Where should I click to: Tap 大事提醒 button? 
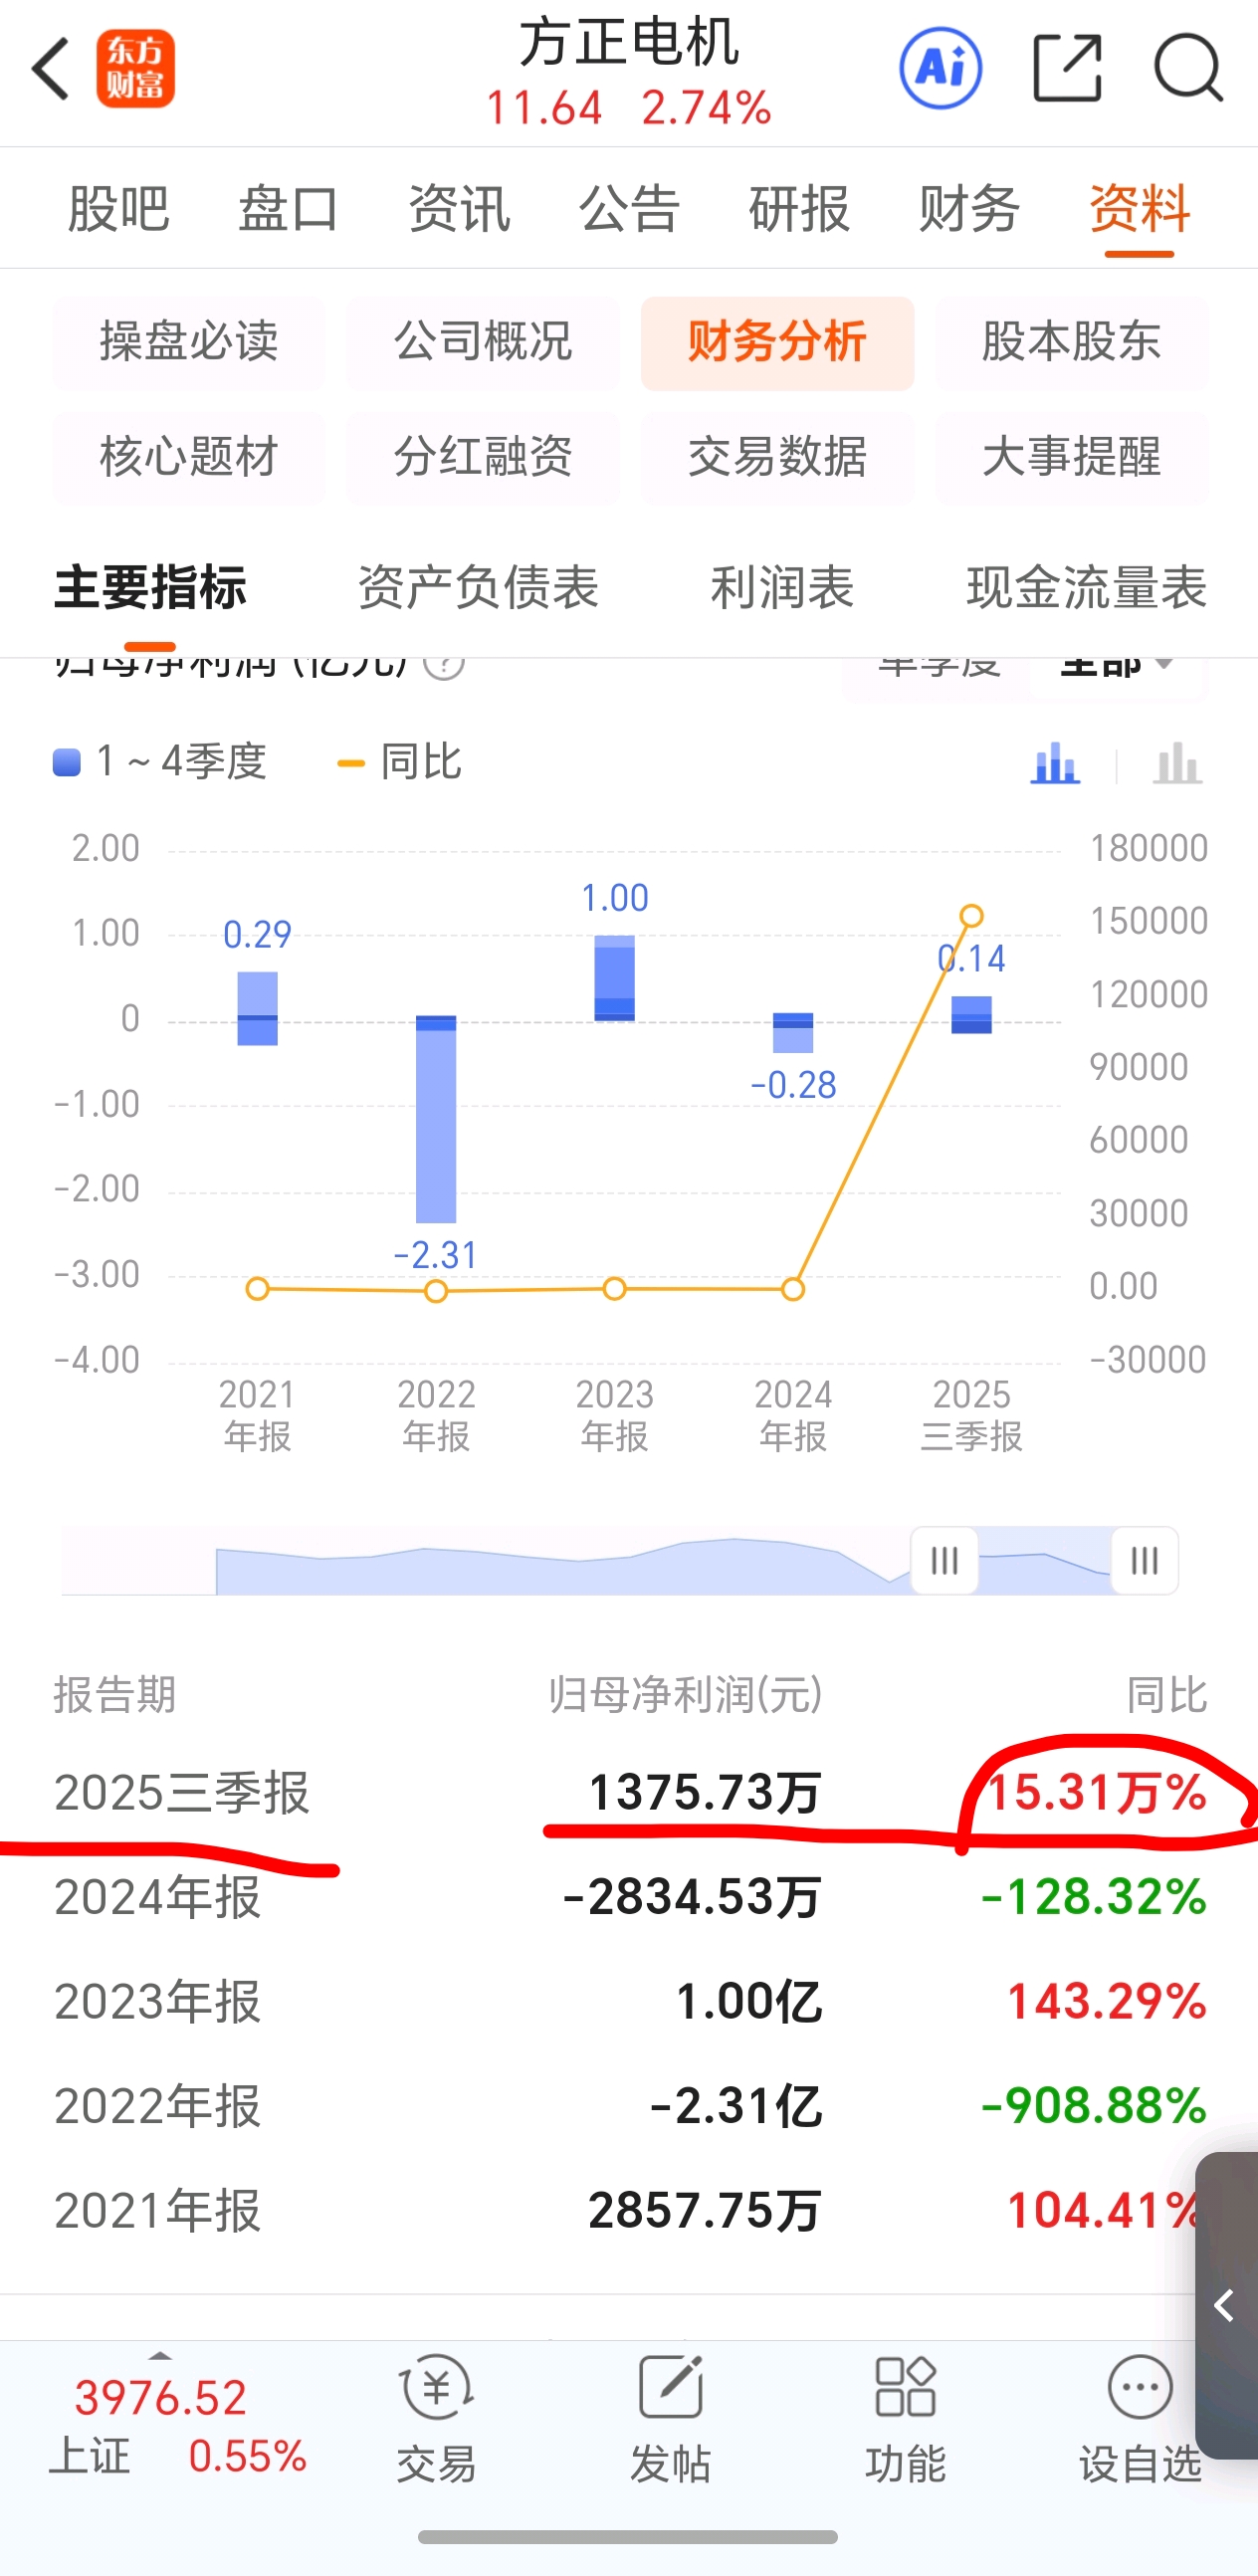click(x=1071, y=457)
